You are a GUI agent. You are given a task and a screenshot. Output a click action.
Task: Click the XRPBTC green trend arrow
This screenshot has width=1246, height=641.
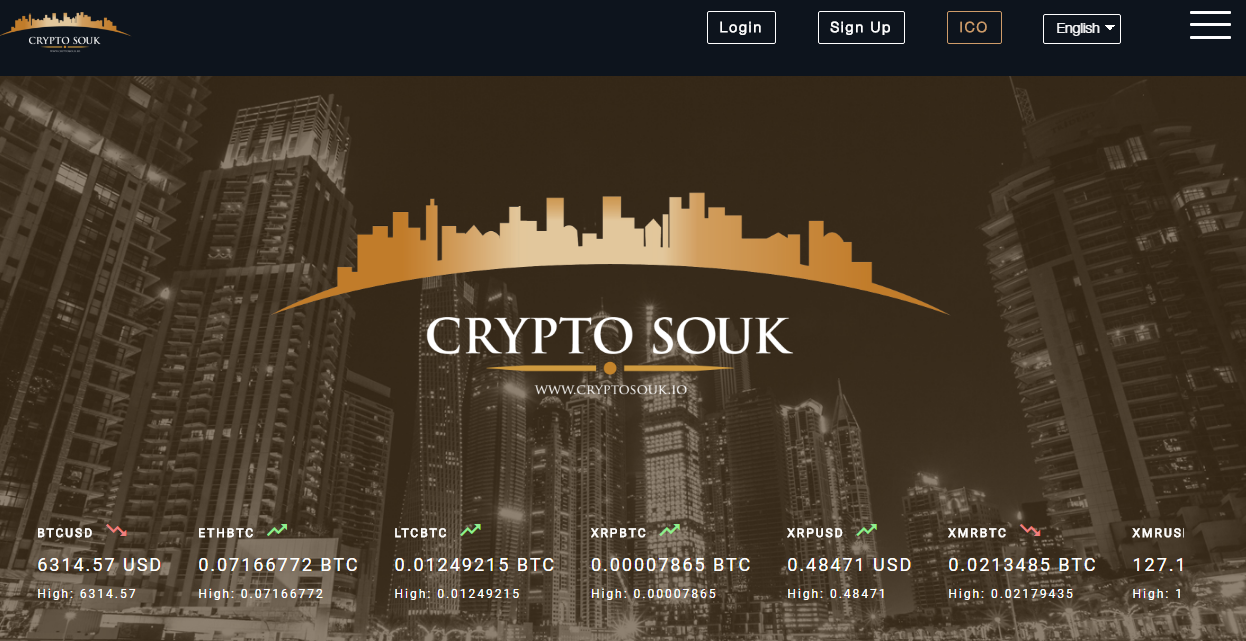click(x=669, y=531)
